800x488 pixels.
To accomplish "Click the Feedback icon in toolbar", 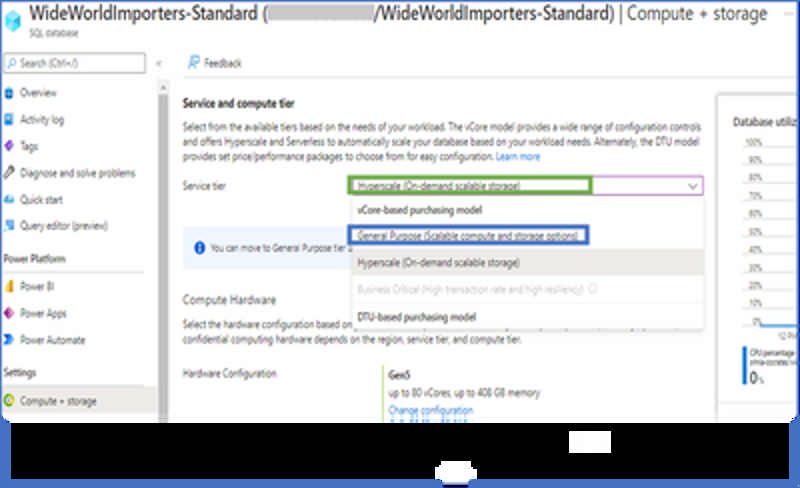I will 194,62.
